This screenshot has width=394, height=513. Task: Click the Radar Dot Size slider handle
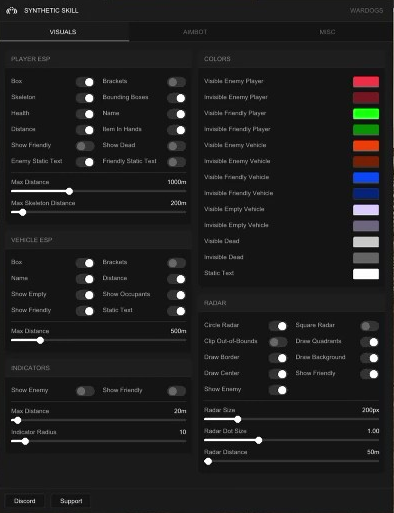258,440
